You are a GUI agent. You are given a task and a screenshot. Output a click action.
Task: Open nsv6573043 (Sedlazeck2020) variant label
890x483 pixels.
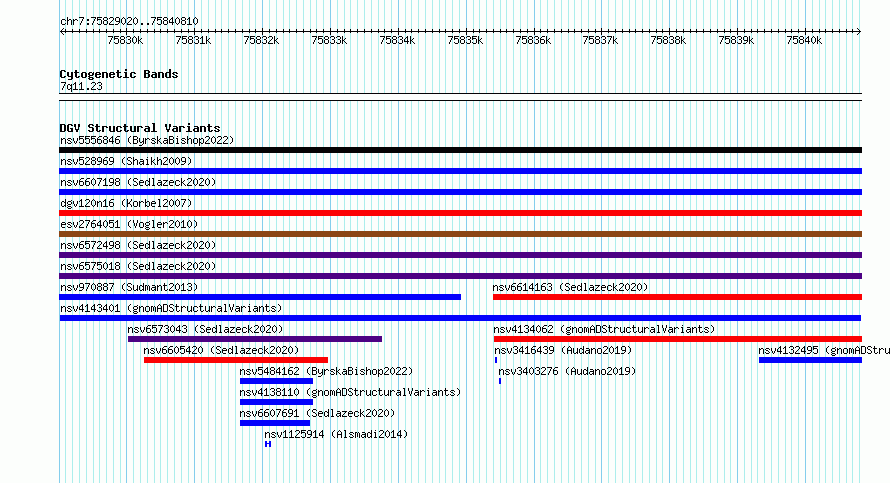[205, 329]
